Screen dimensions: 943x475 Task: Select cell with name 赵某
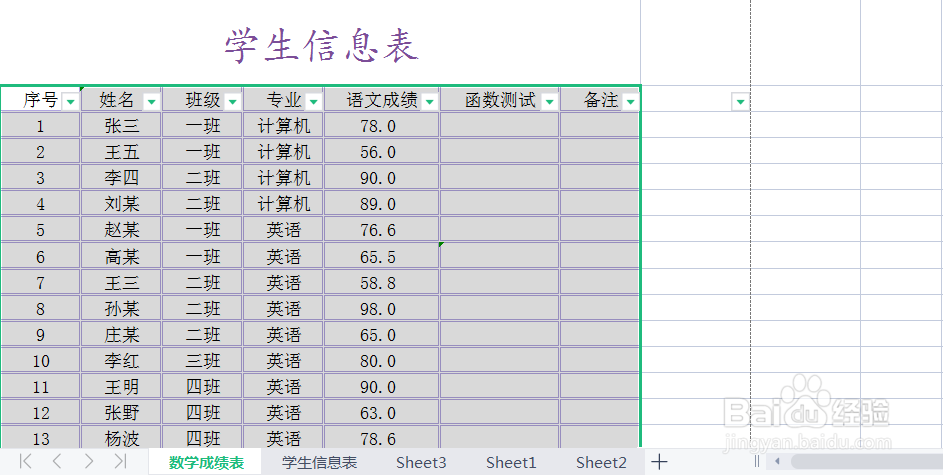pos(121,230)
